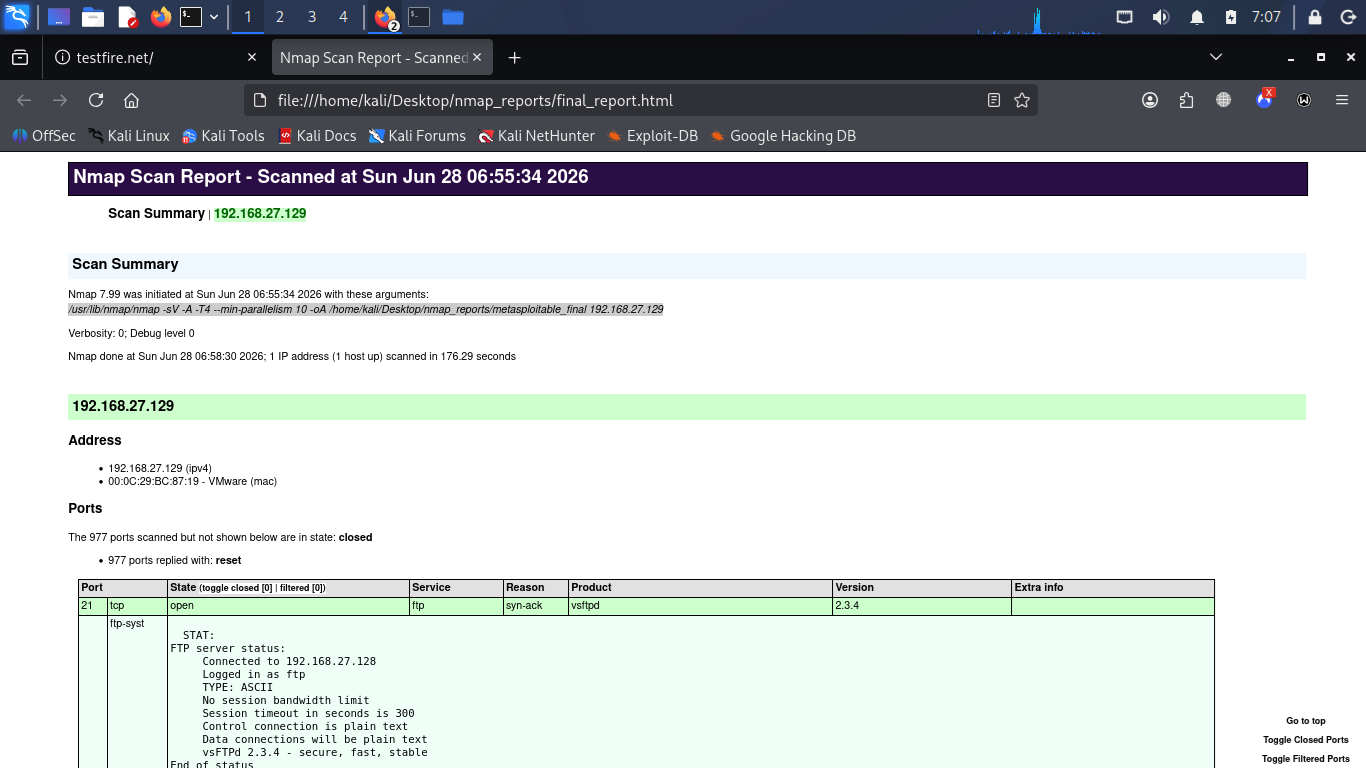The image size is (1366, 768).
Task: Bookmark this page with the star icon
Action: pyautogui.click(x=1022, y=100)
